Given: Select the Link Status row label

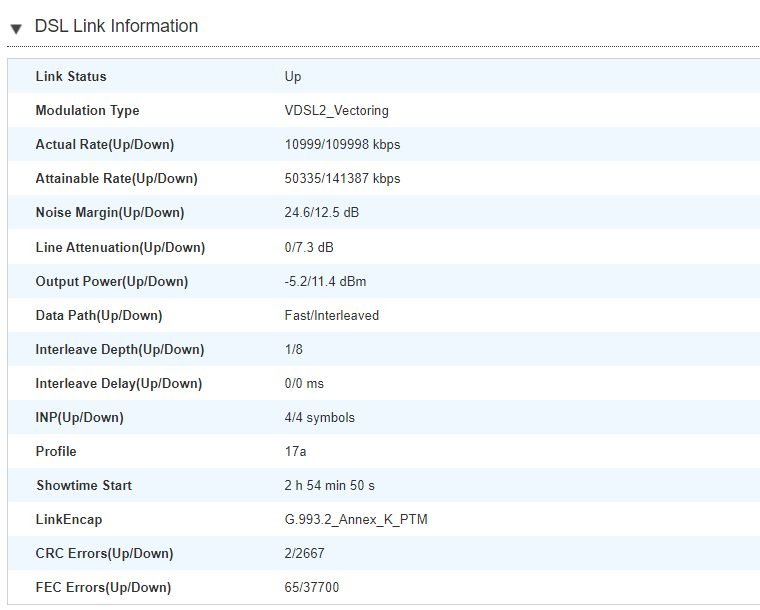Looking at the screenshot, I should point(71,77).
